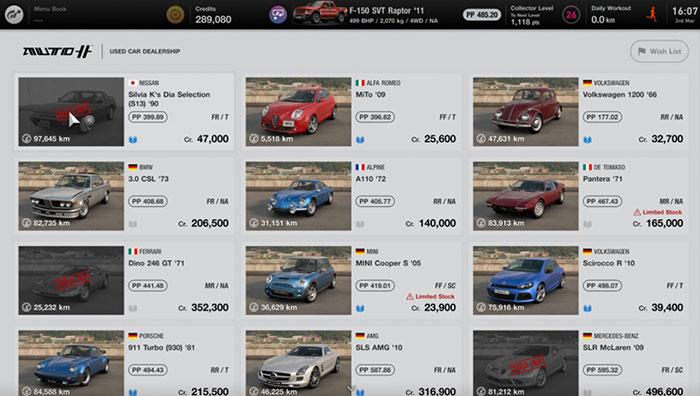700x396 pixels.
Task: Click the F-150 SVT Raptor car icon
Action: [320, 13]
